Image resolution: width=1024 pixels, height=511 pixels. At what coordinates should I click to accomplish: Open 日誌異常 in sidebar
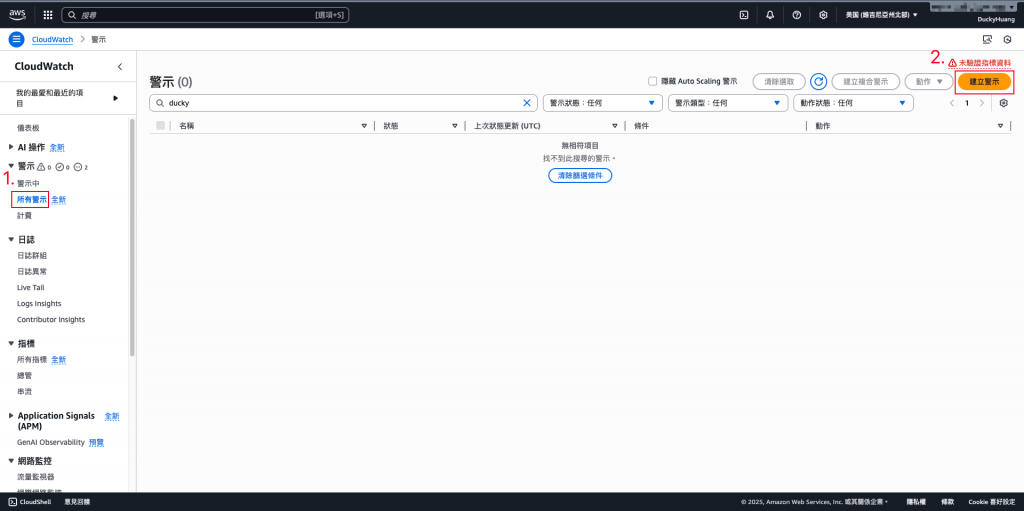point(32,271)
